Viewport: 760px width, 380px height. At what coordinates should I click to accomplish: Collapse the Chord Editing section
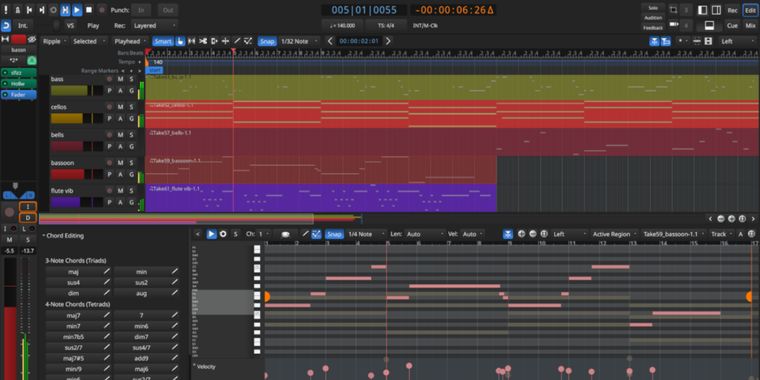coord(63,236)
